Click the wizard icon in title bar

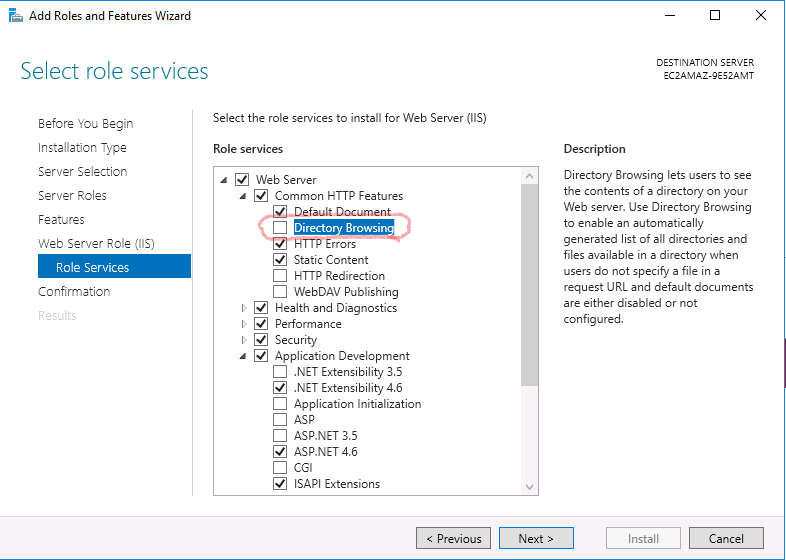tap(15, 15)
